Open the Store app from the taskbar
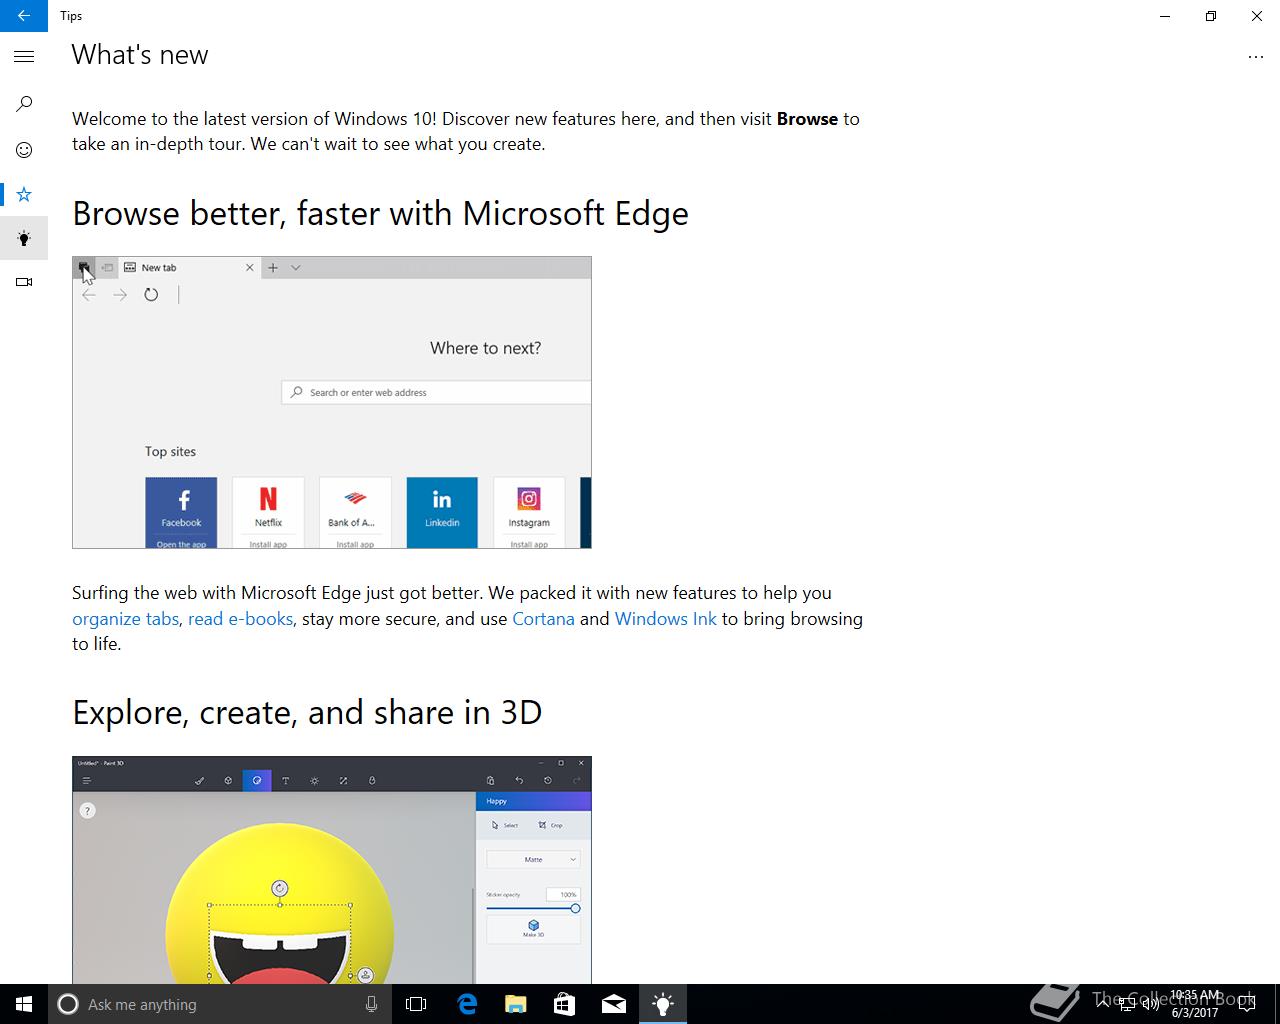This screenshot has width=1280, height=1024. click(x=564, y=1004)
